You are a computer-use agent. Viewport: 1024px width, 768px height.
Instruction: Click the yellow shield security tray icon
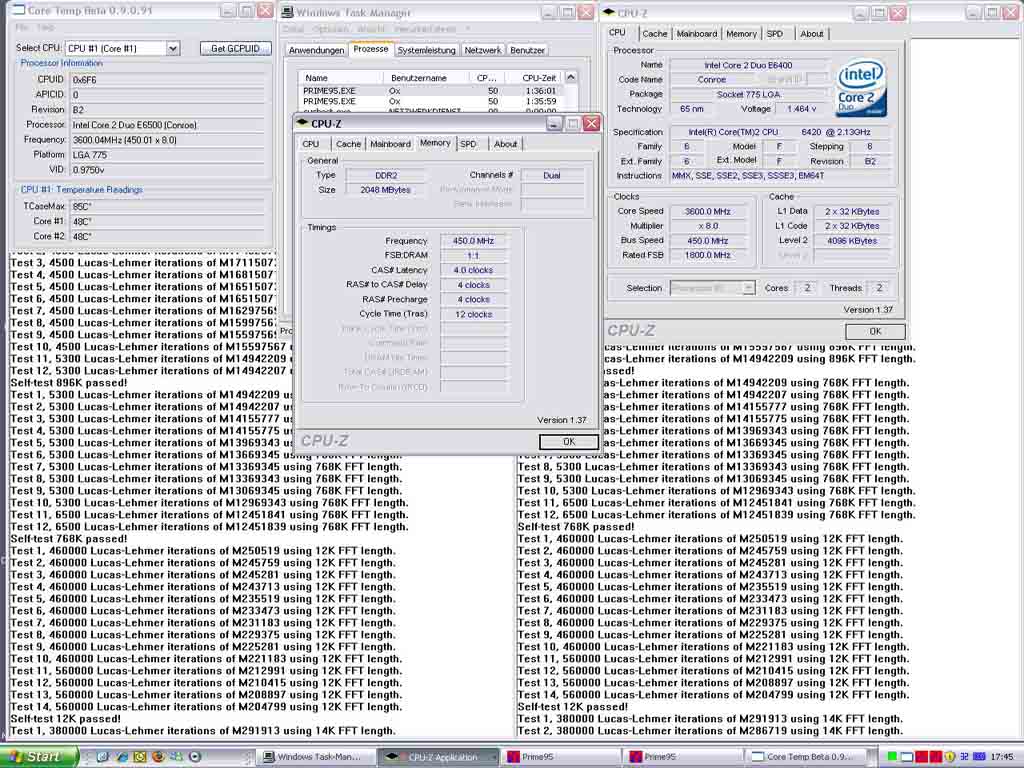(x=950, y=756)
